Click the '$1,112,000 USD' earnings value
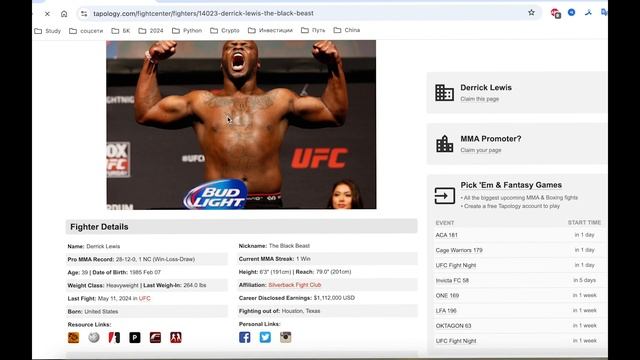This screenshot has height=360, width=640. tap(334, 298)
